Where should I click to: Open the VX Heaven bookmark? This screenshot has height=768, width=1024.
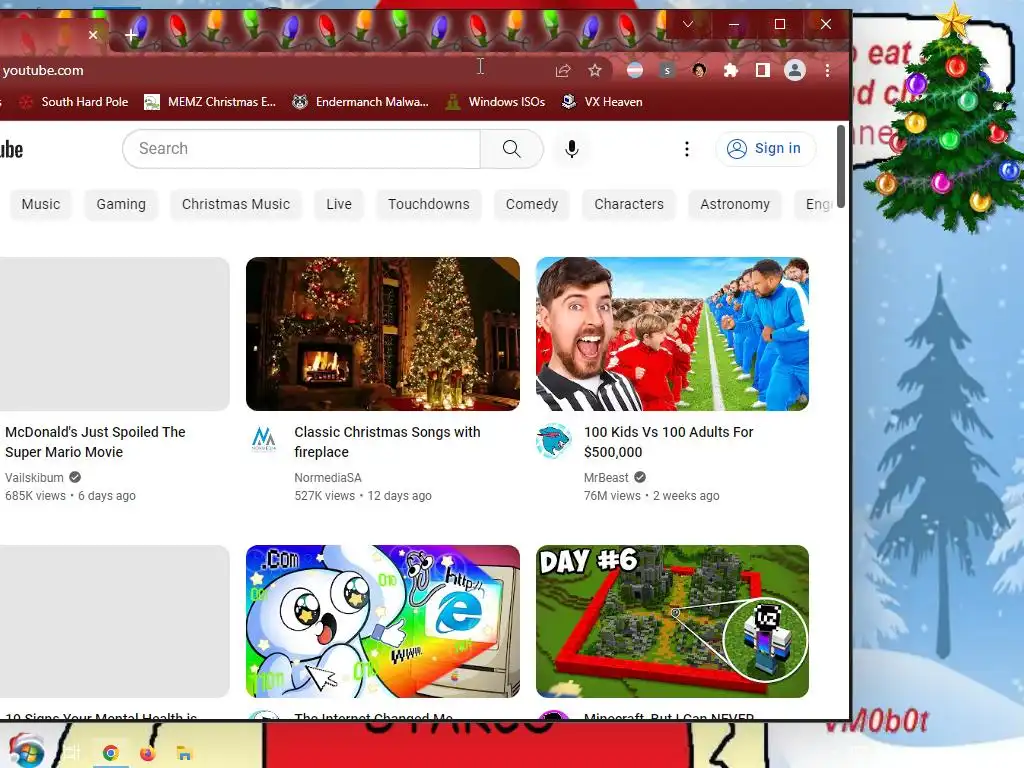(x=603, y=102)
